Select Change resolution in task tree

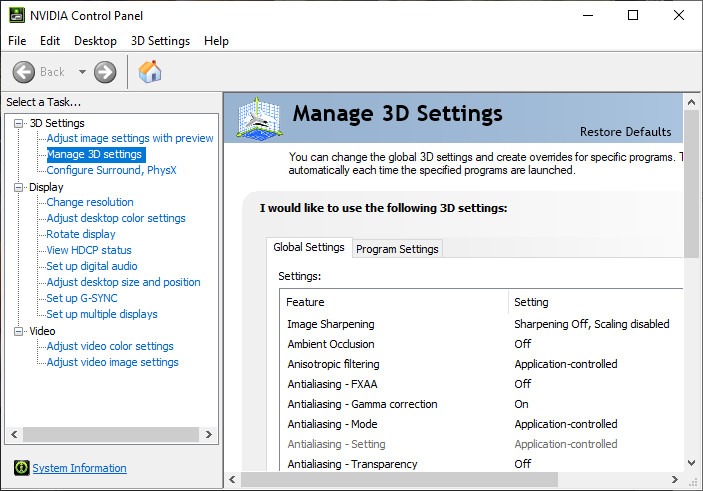(90, 202)
